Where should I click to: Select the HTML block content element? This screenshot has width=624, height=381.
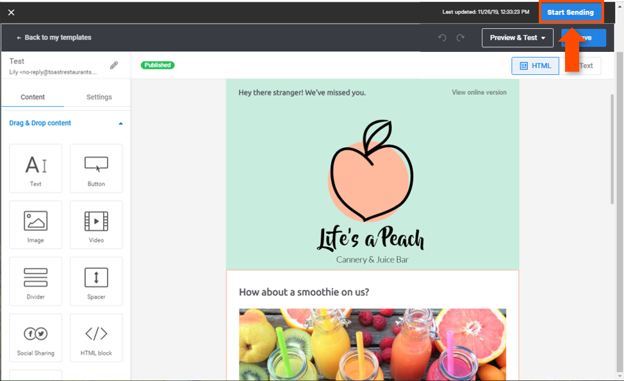(x=96, y=338)
